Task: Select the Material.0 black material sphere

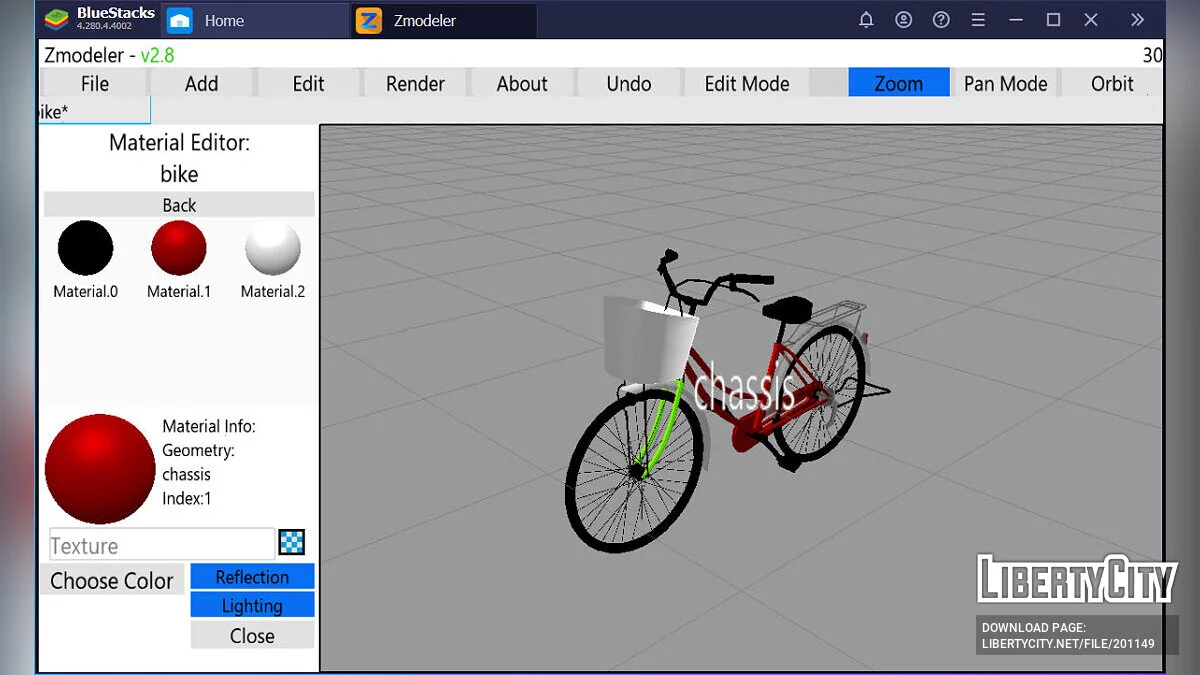Action: coord(85,247)
